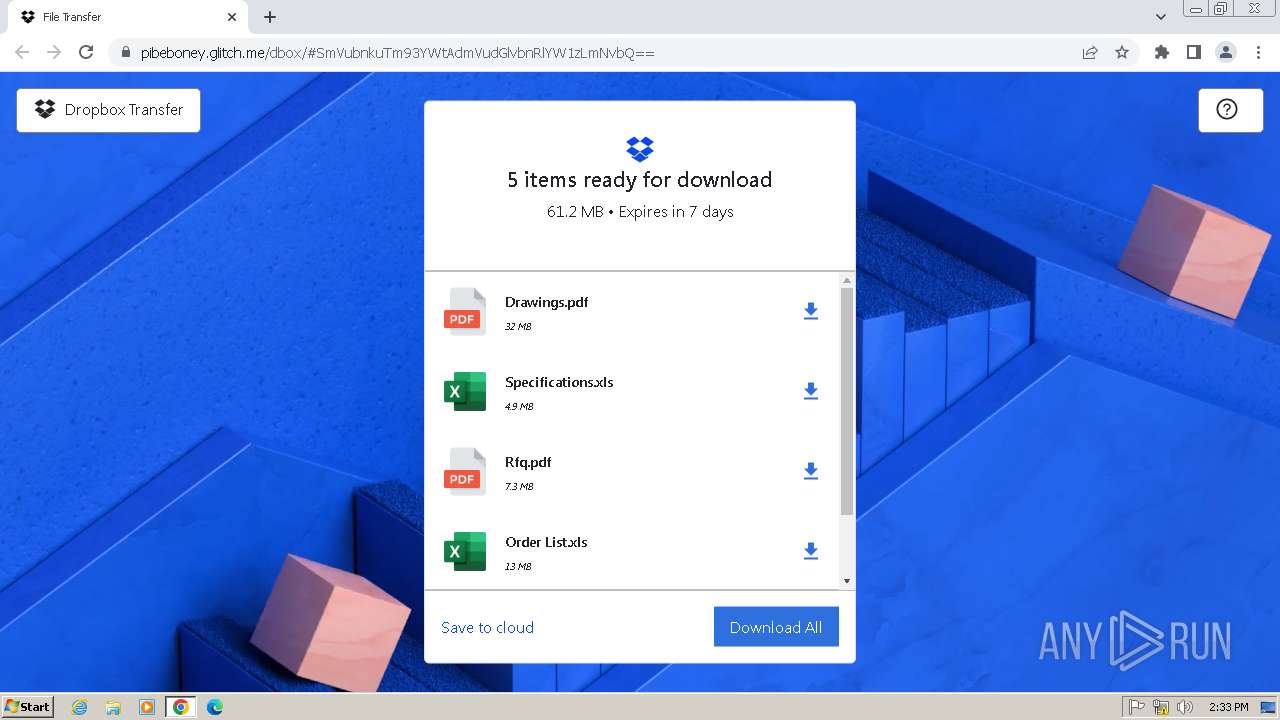Close the File Transfer tab
This screenshot has width=1280, height=720.
pos(232,17)
